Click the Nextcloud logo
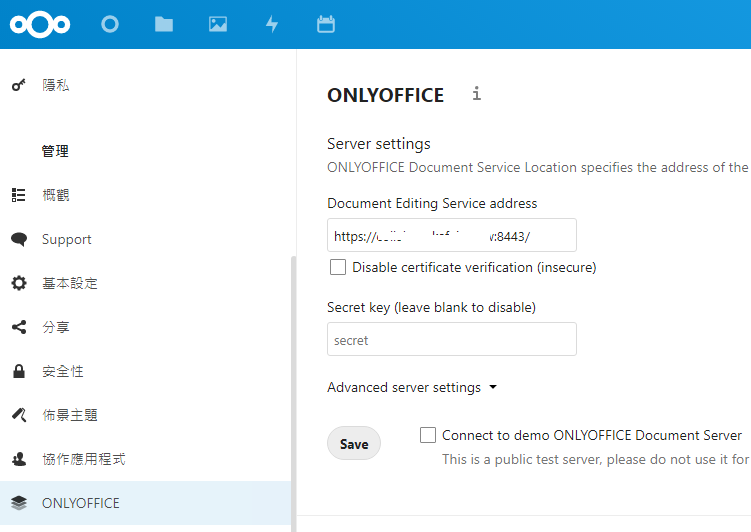 point(40,24)
